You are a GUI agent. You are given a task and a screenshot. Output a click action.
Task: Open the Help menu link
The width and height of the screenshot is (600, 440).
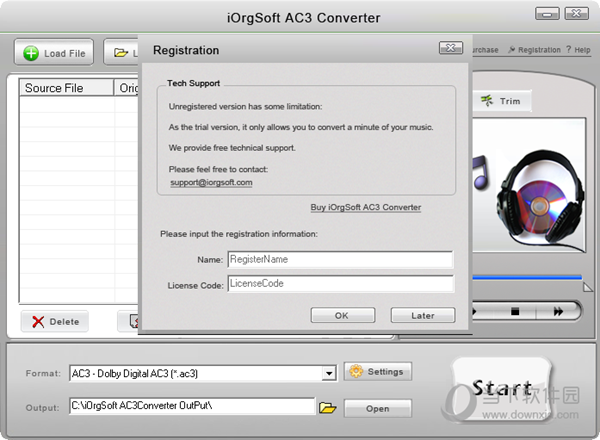(578, 50)
